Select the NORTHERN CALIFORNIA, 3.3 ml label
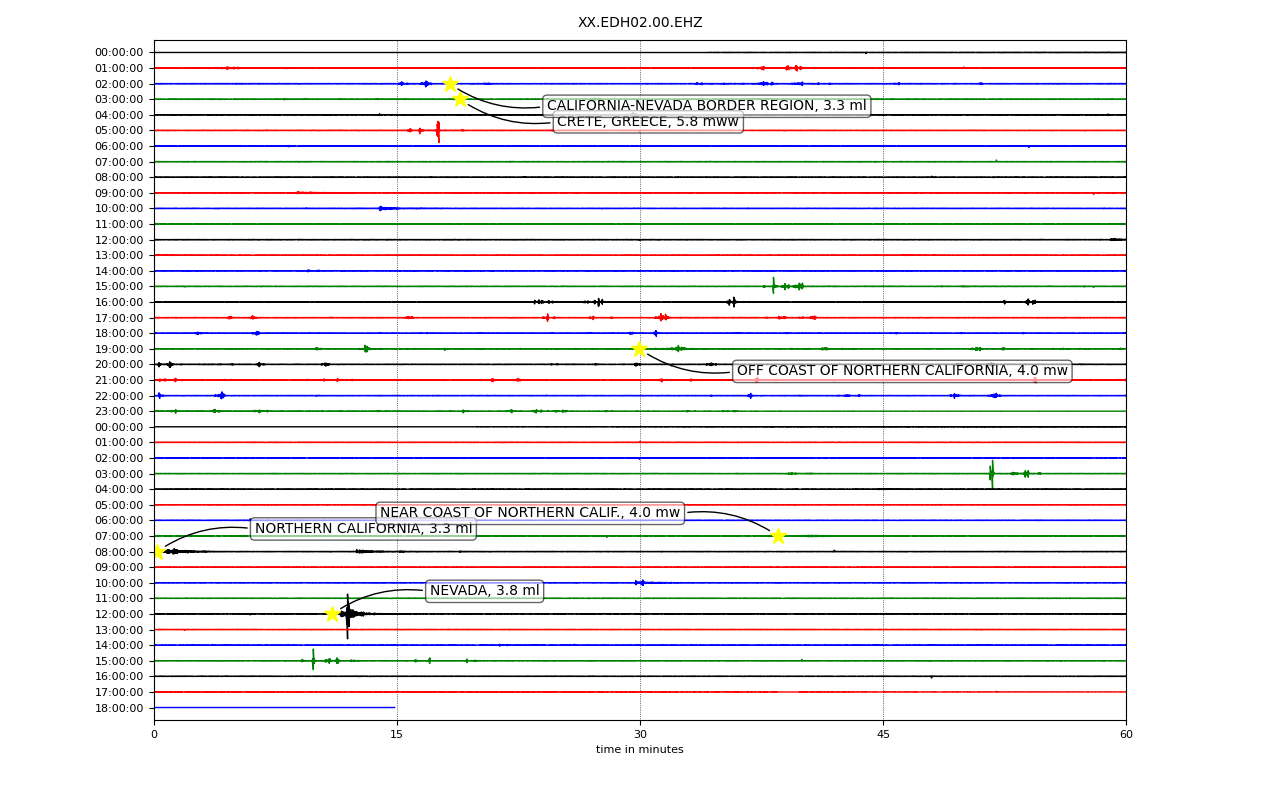The height and width of the screenshot is (800, 1280). (363, 529)
